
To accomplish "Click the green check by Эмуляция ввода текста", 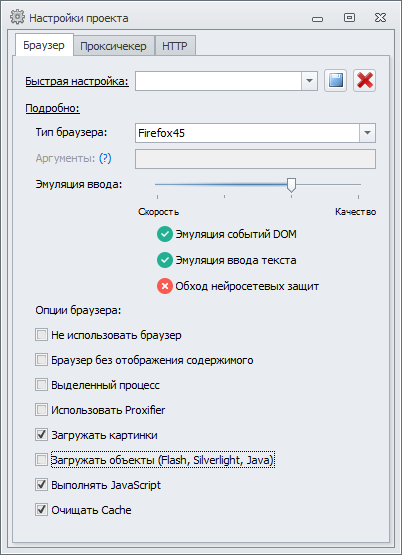I will tap(165, 260).
